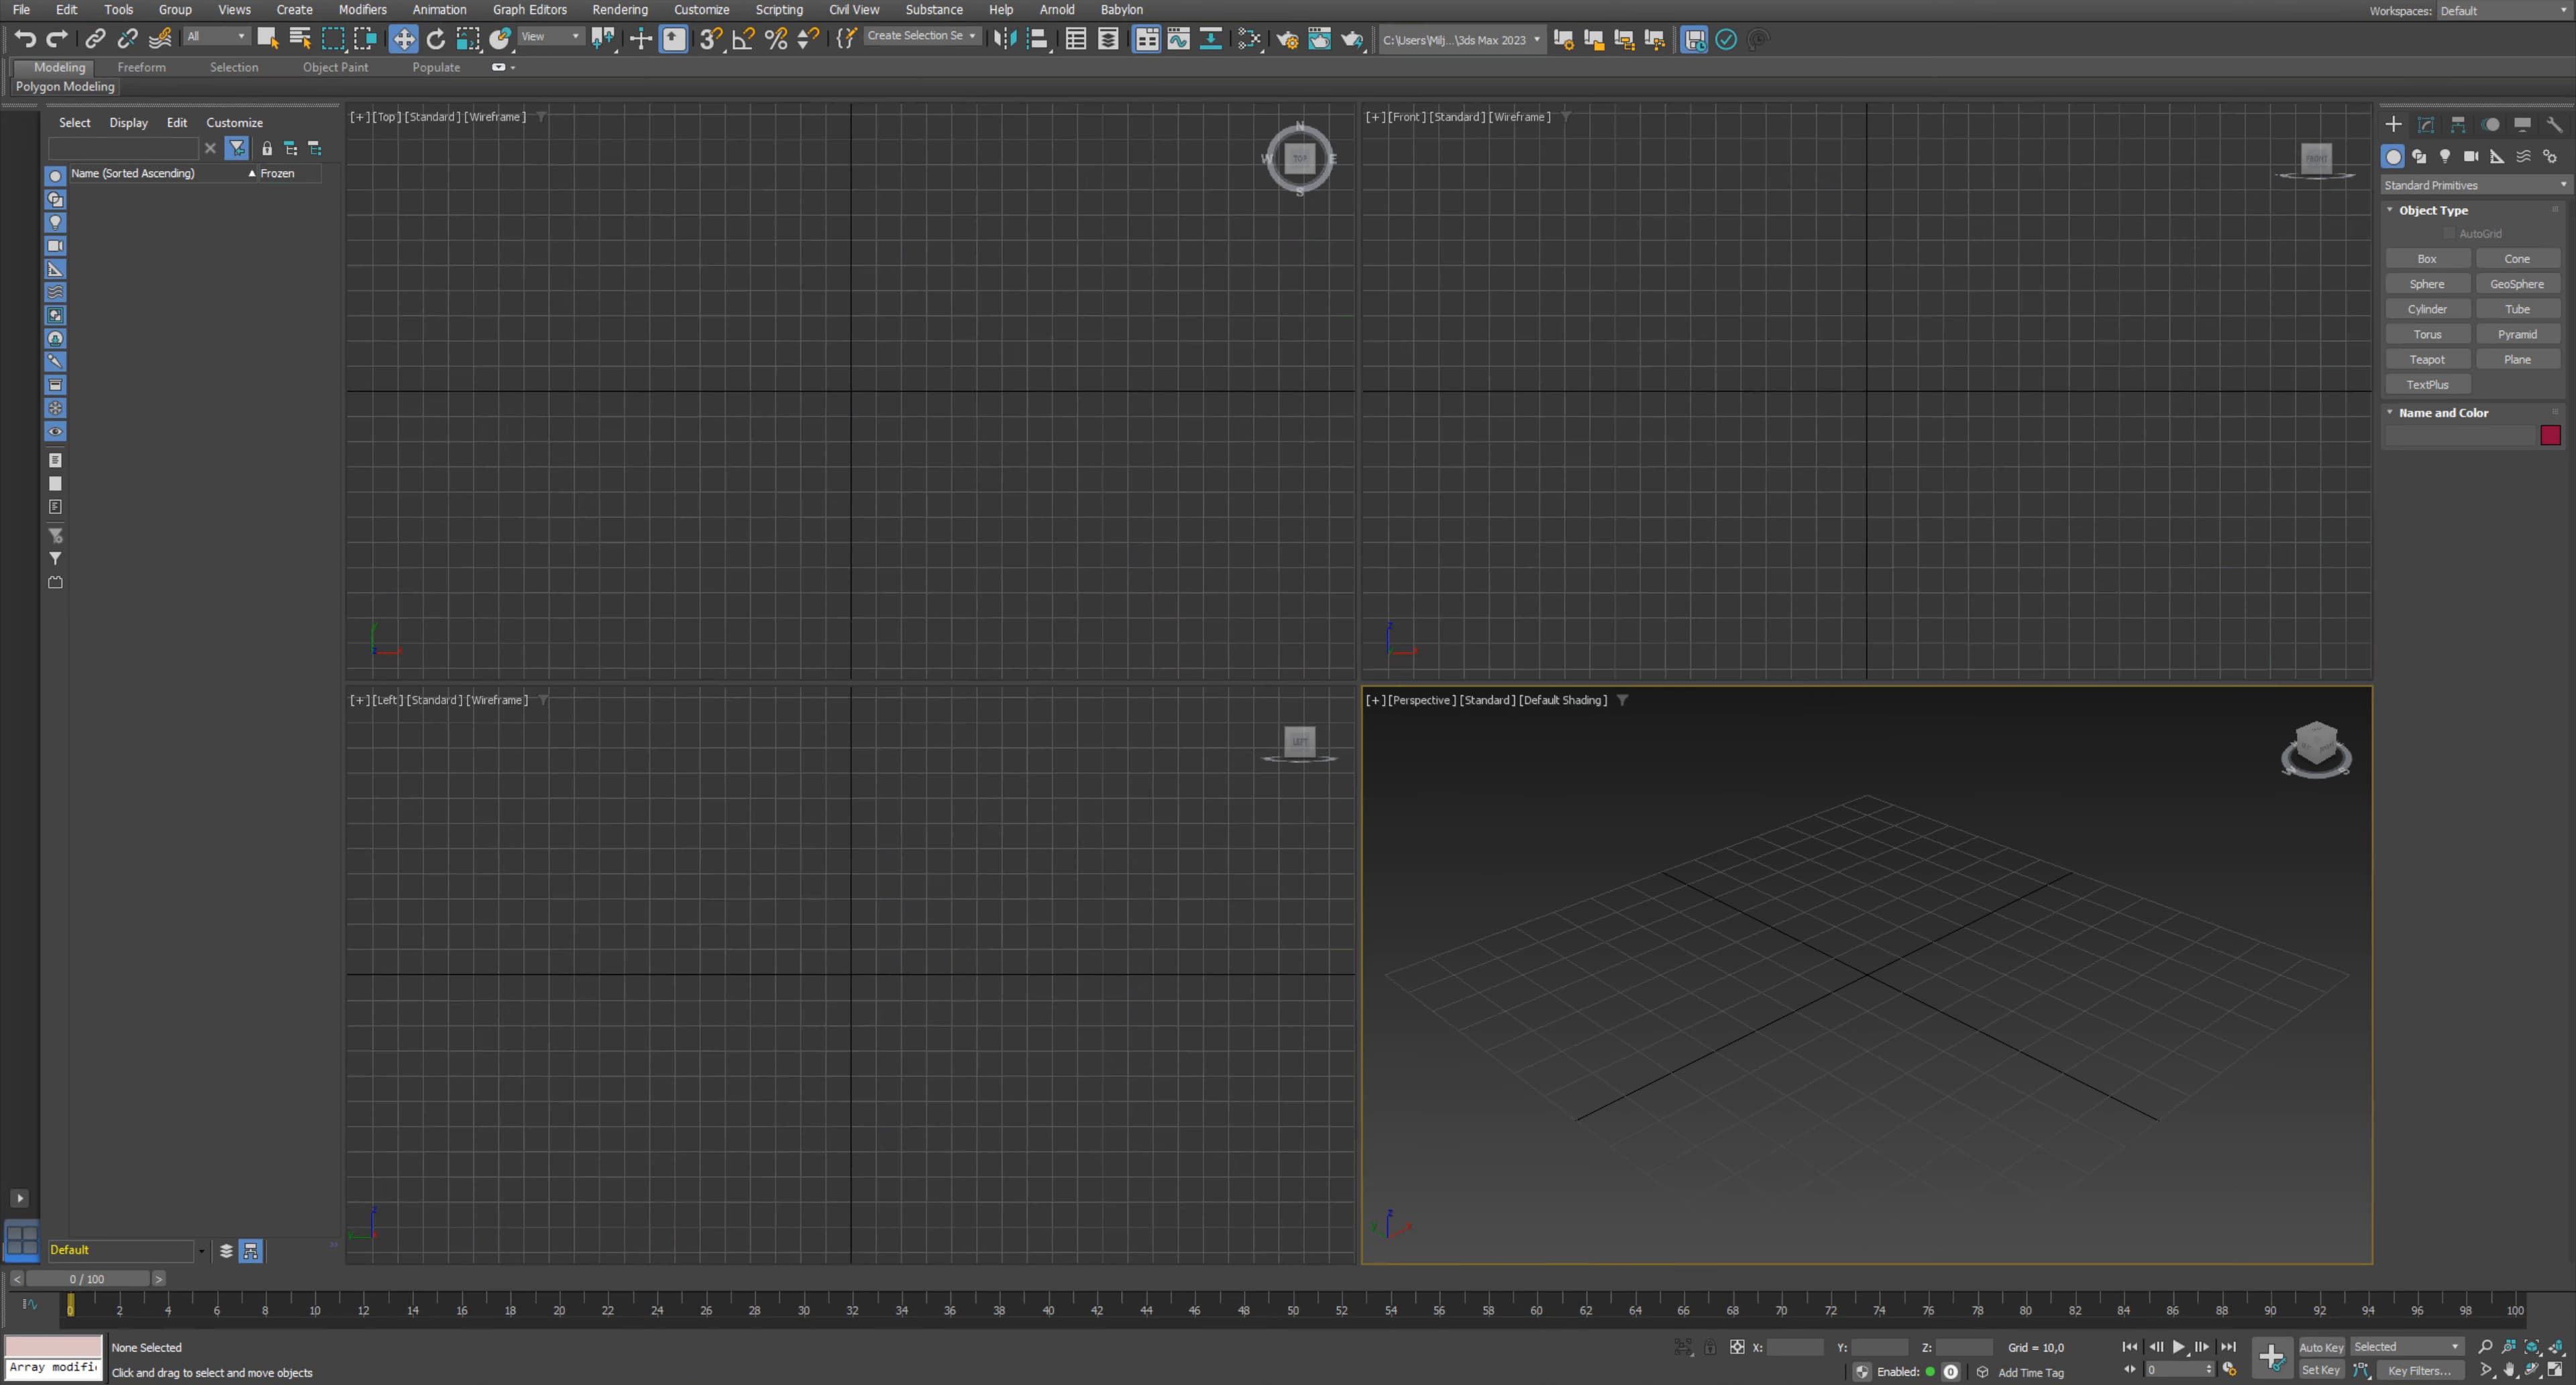2576x1385 pixels.
Task: Click the Teapot primitive button
Action: pos(2427,359)
